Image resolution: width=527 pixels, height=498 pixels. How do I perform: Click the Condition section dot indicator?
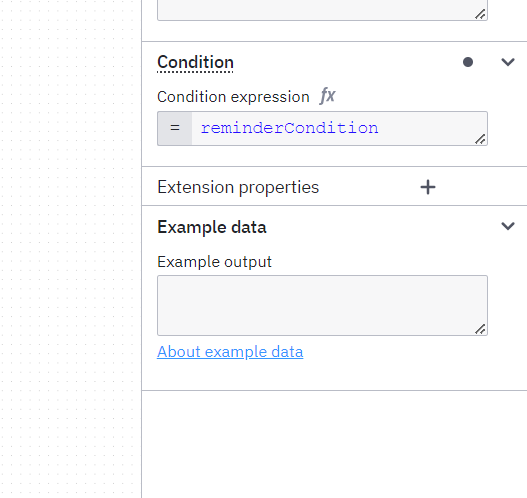click(468, 62)
